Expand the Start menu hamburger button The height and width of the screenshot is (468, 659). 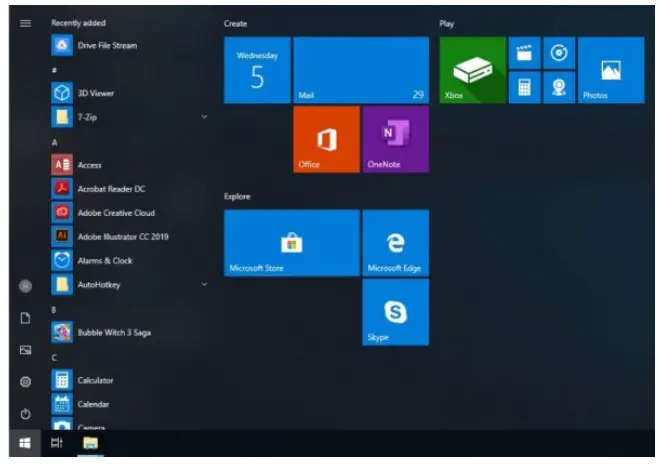click(x=25, y=23)
